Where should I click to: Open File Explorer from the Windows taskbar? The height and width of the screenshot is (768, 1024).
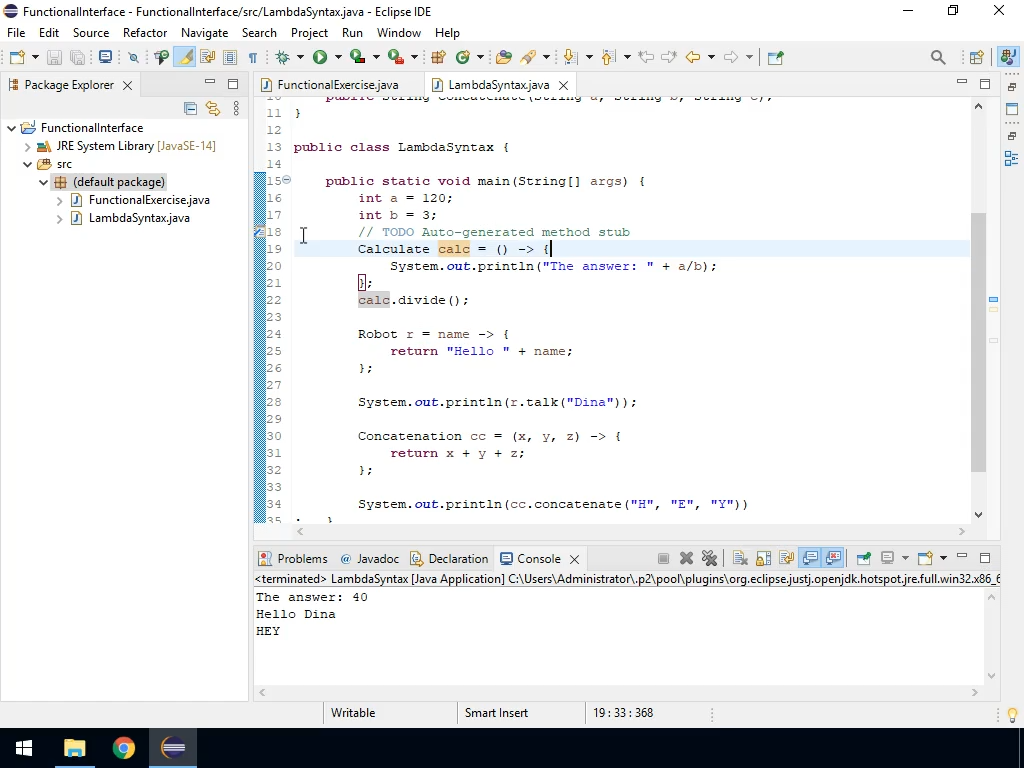pos(75,748)
